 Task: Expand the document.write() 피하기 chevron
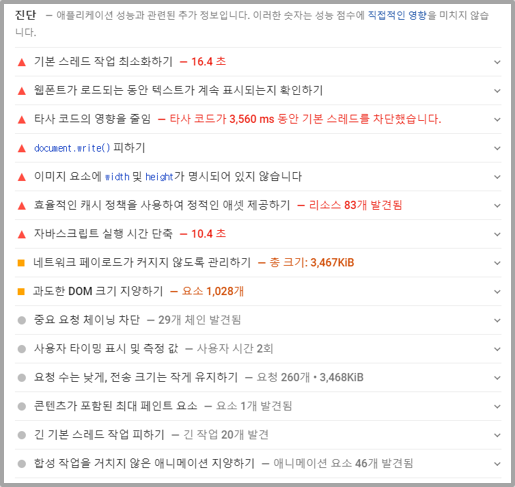coord(497,148)
